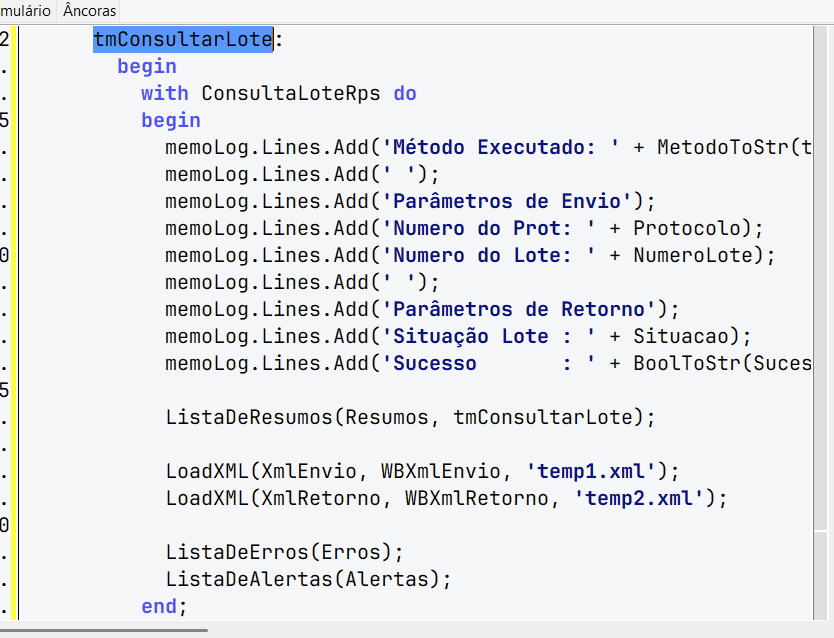834x638 pixels.
Task: Click the horizontal scrollbar thumb at the bottom
Action: point(104,631)
